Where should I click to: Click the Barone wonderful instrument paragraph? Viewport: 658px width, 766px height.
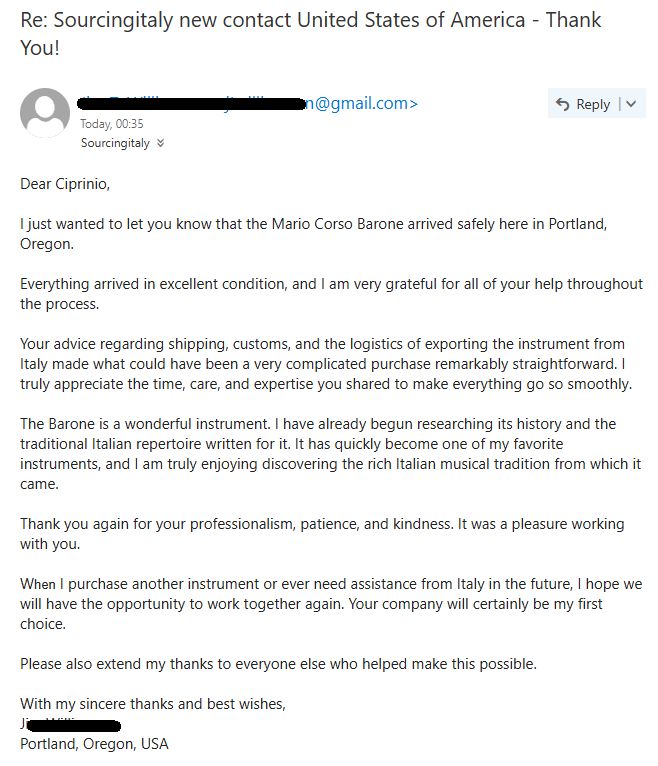click(330, 454)
